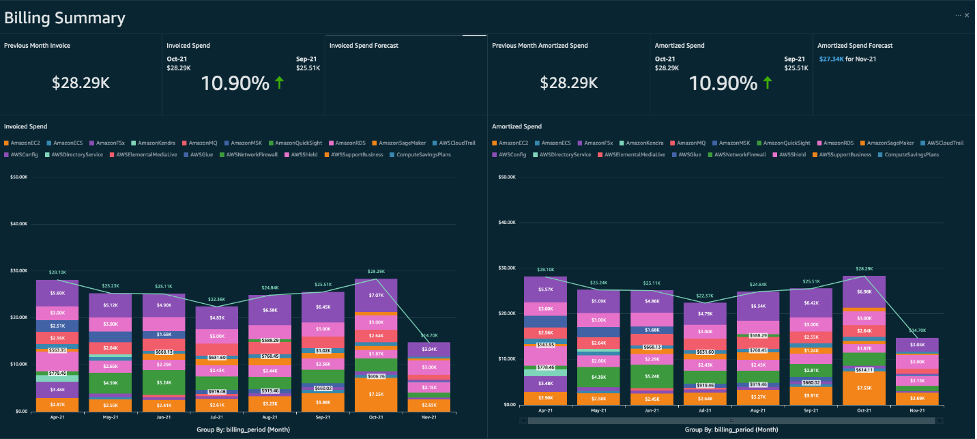Click the AmazonEC2 legend swatch in Invoiced Spend
Image resolution: width=977 pixels, height=439 pixels.
[7, 145]
